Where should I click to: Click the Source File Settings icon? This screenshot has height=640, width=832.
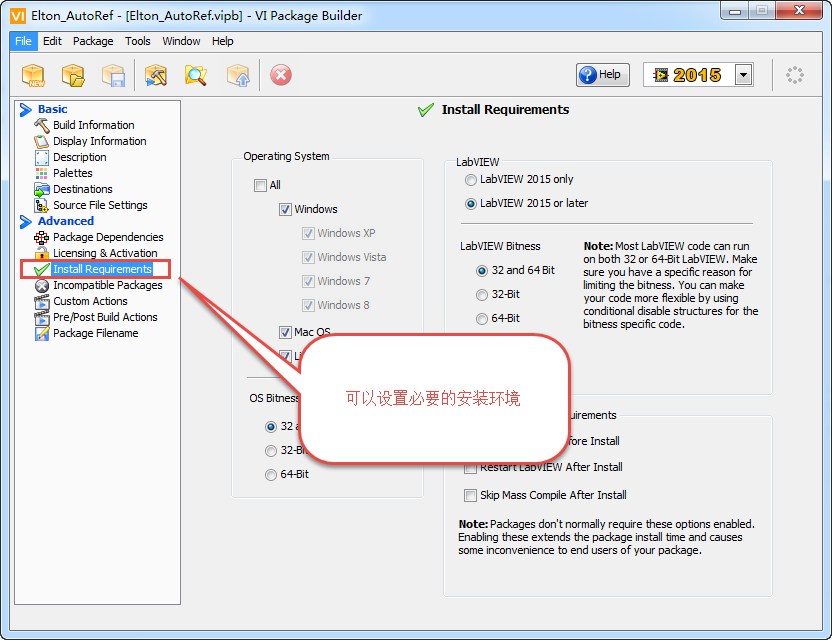pos(41,205)
